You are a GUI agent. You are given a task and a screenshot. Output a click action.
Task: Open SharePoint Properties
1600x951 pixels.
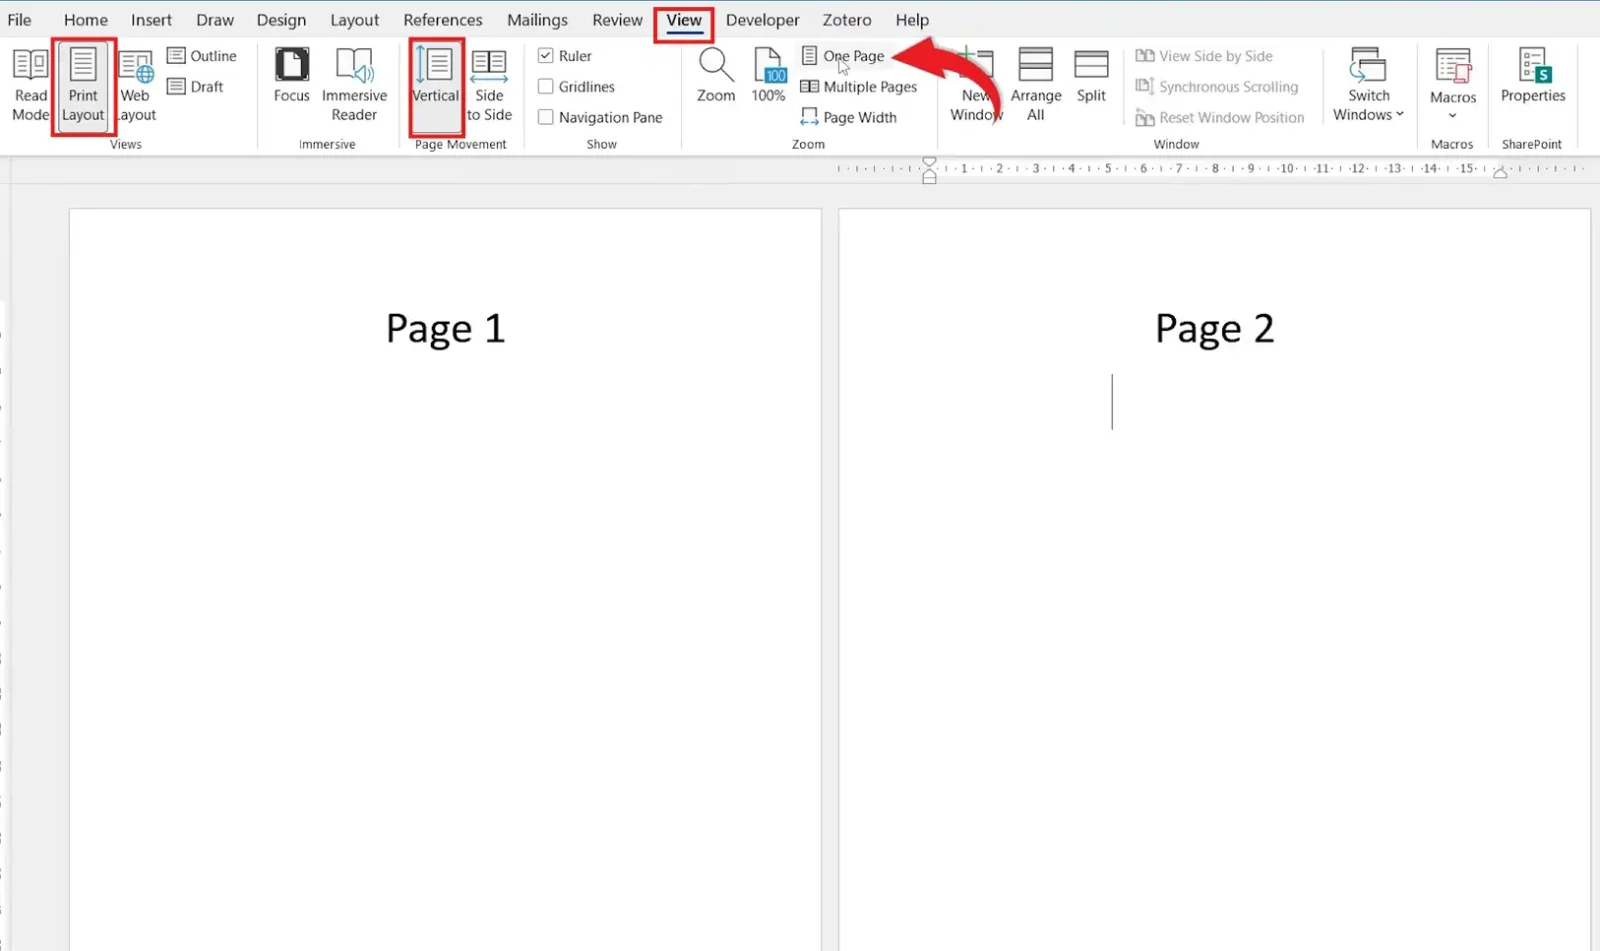tap(1533, 75)
